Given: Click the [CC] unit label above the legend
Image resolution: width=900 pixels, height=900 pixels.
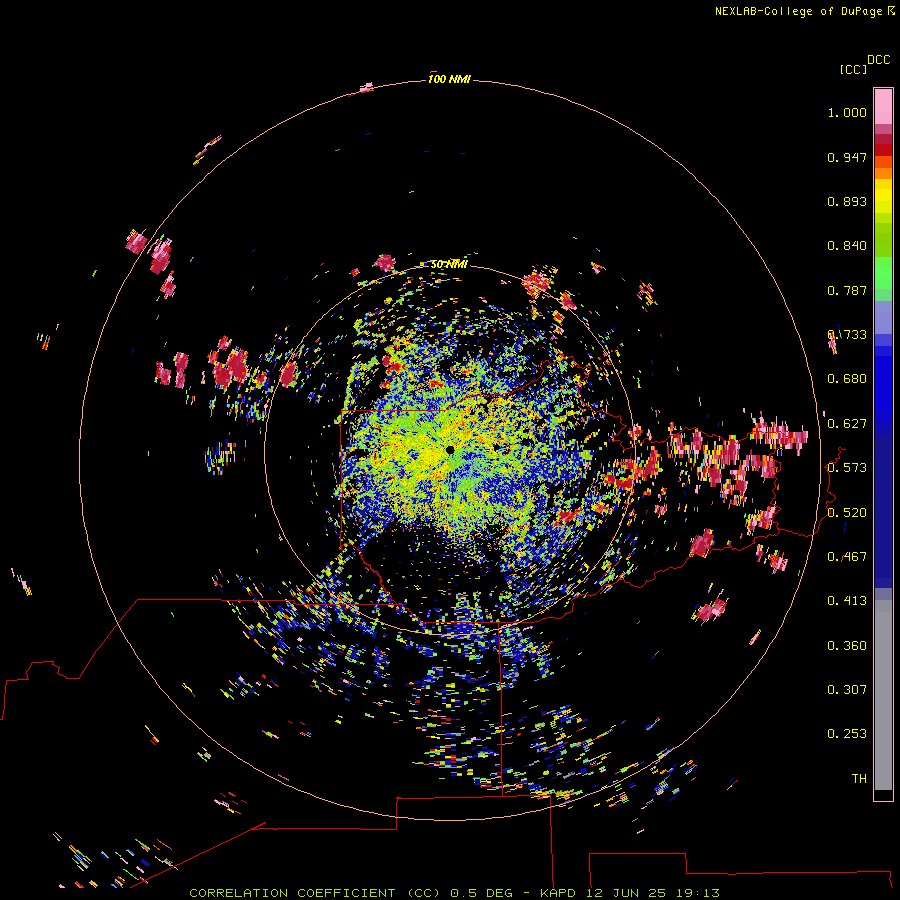Looking at the screenshot, I should pos(853,69).
